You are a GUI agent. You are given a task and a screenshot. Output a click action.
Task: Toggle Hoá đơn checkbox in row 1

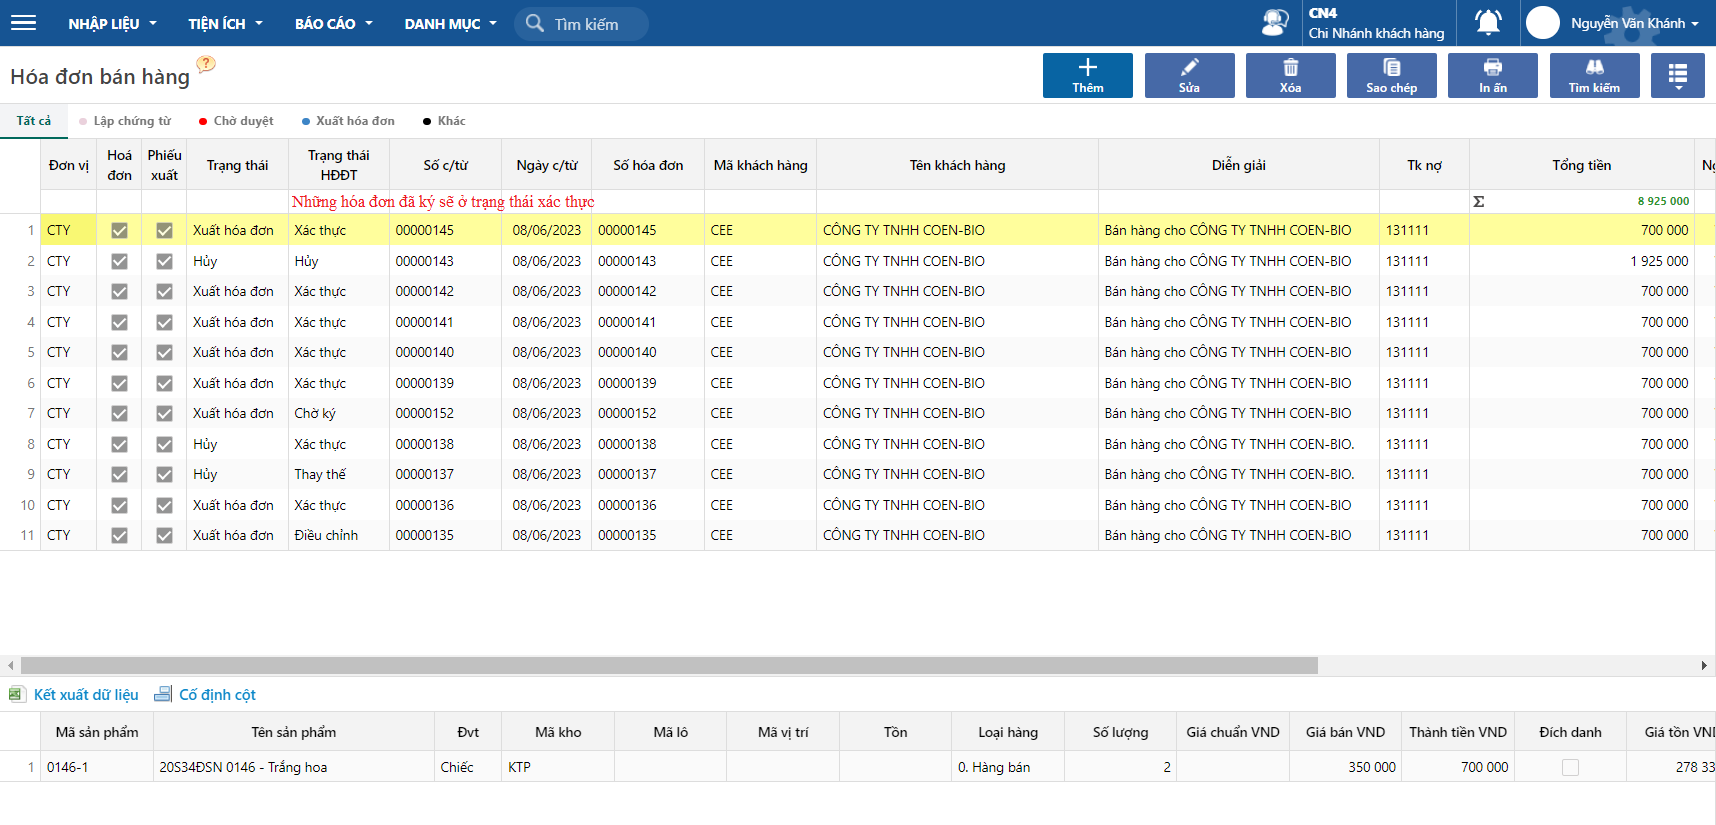click(x=119, y=231)
